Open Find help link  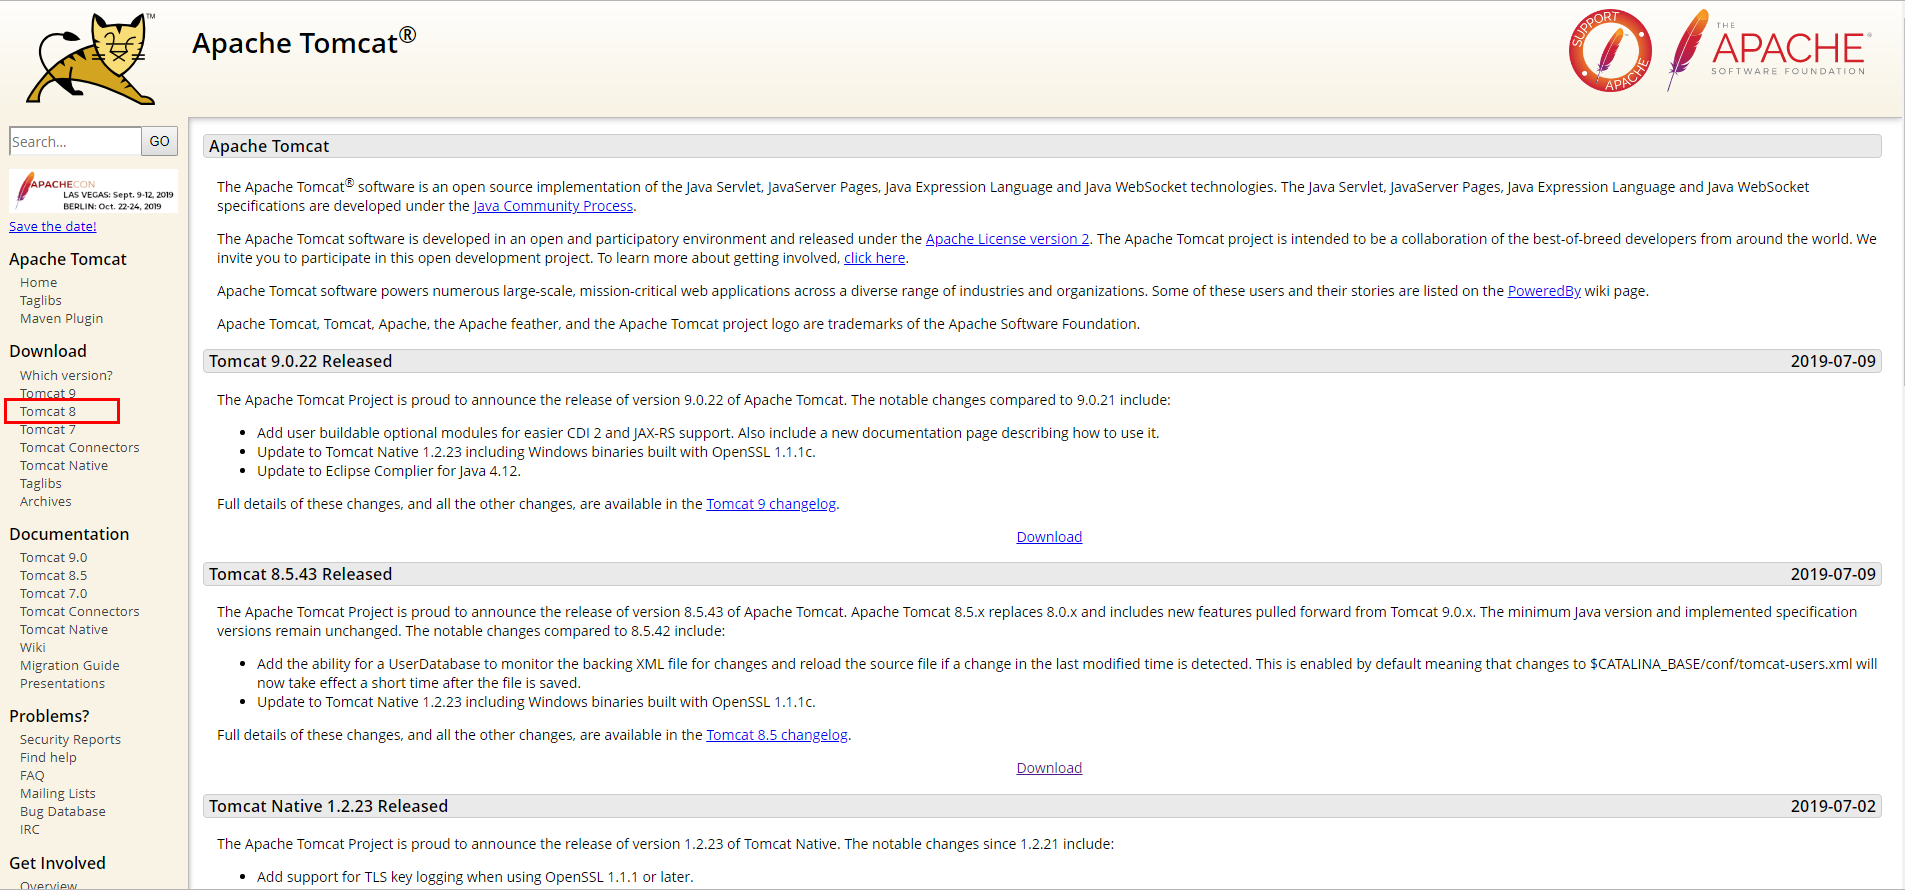pos(48,758)
